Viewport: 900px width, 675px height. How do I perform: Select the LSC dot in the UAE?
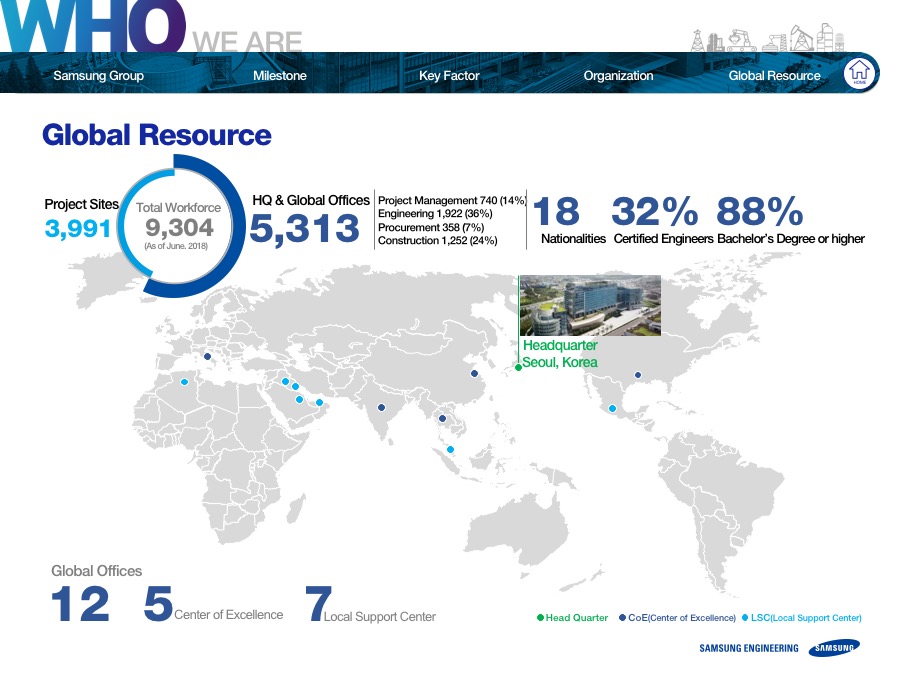click(320, 402)
